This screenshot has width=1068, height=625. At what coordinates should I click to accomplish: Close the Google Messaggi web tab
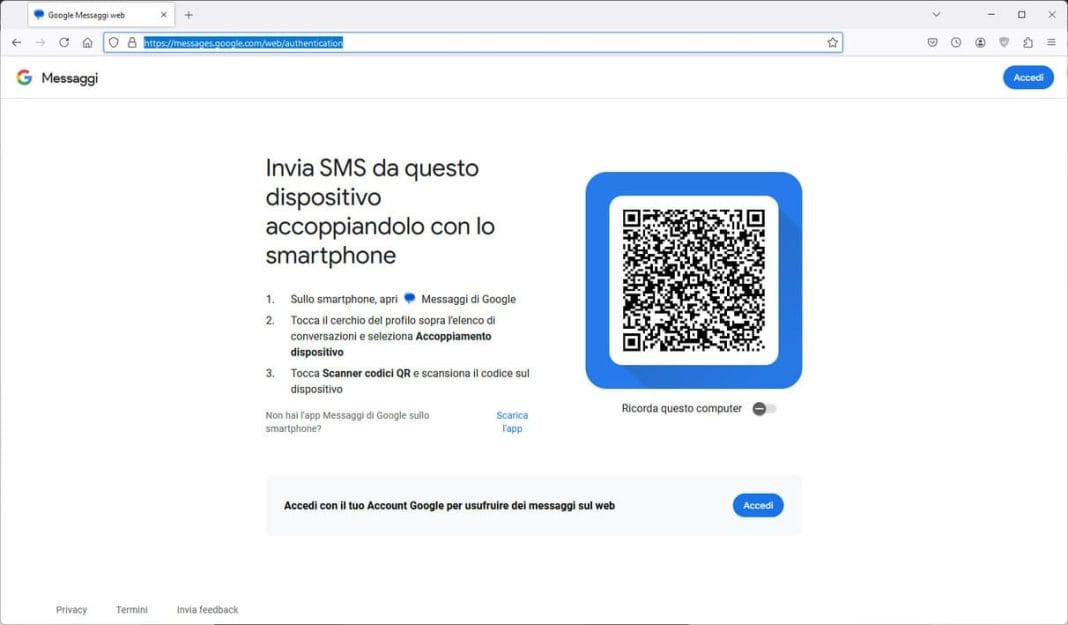click(x=163, y=14)
